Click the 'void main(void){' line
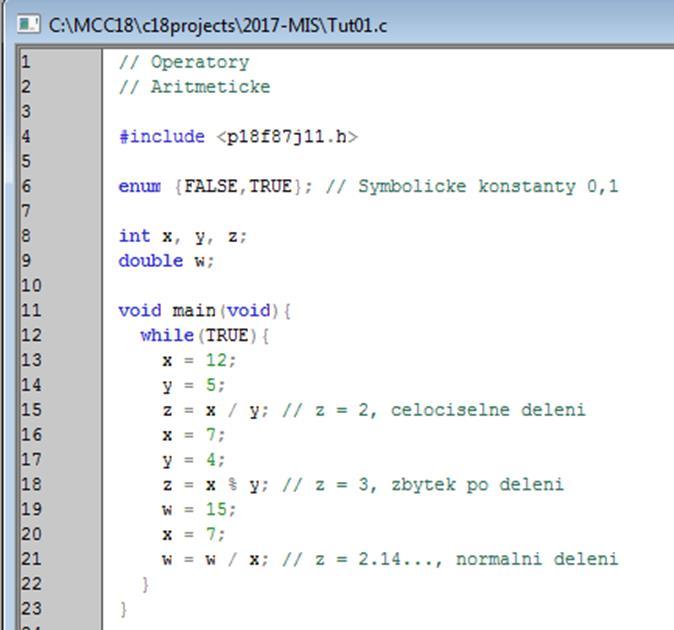674x630 pixels. [205, 311]
